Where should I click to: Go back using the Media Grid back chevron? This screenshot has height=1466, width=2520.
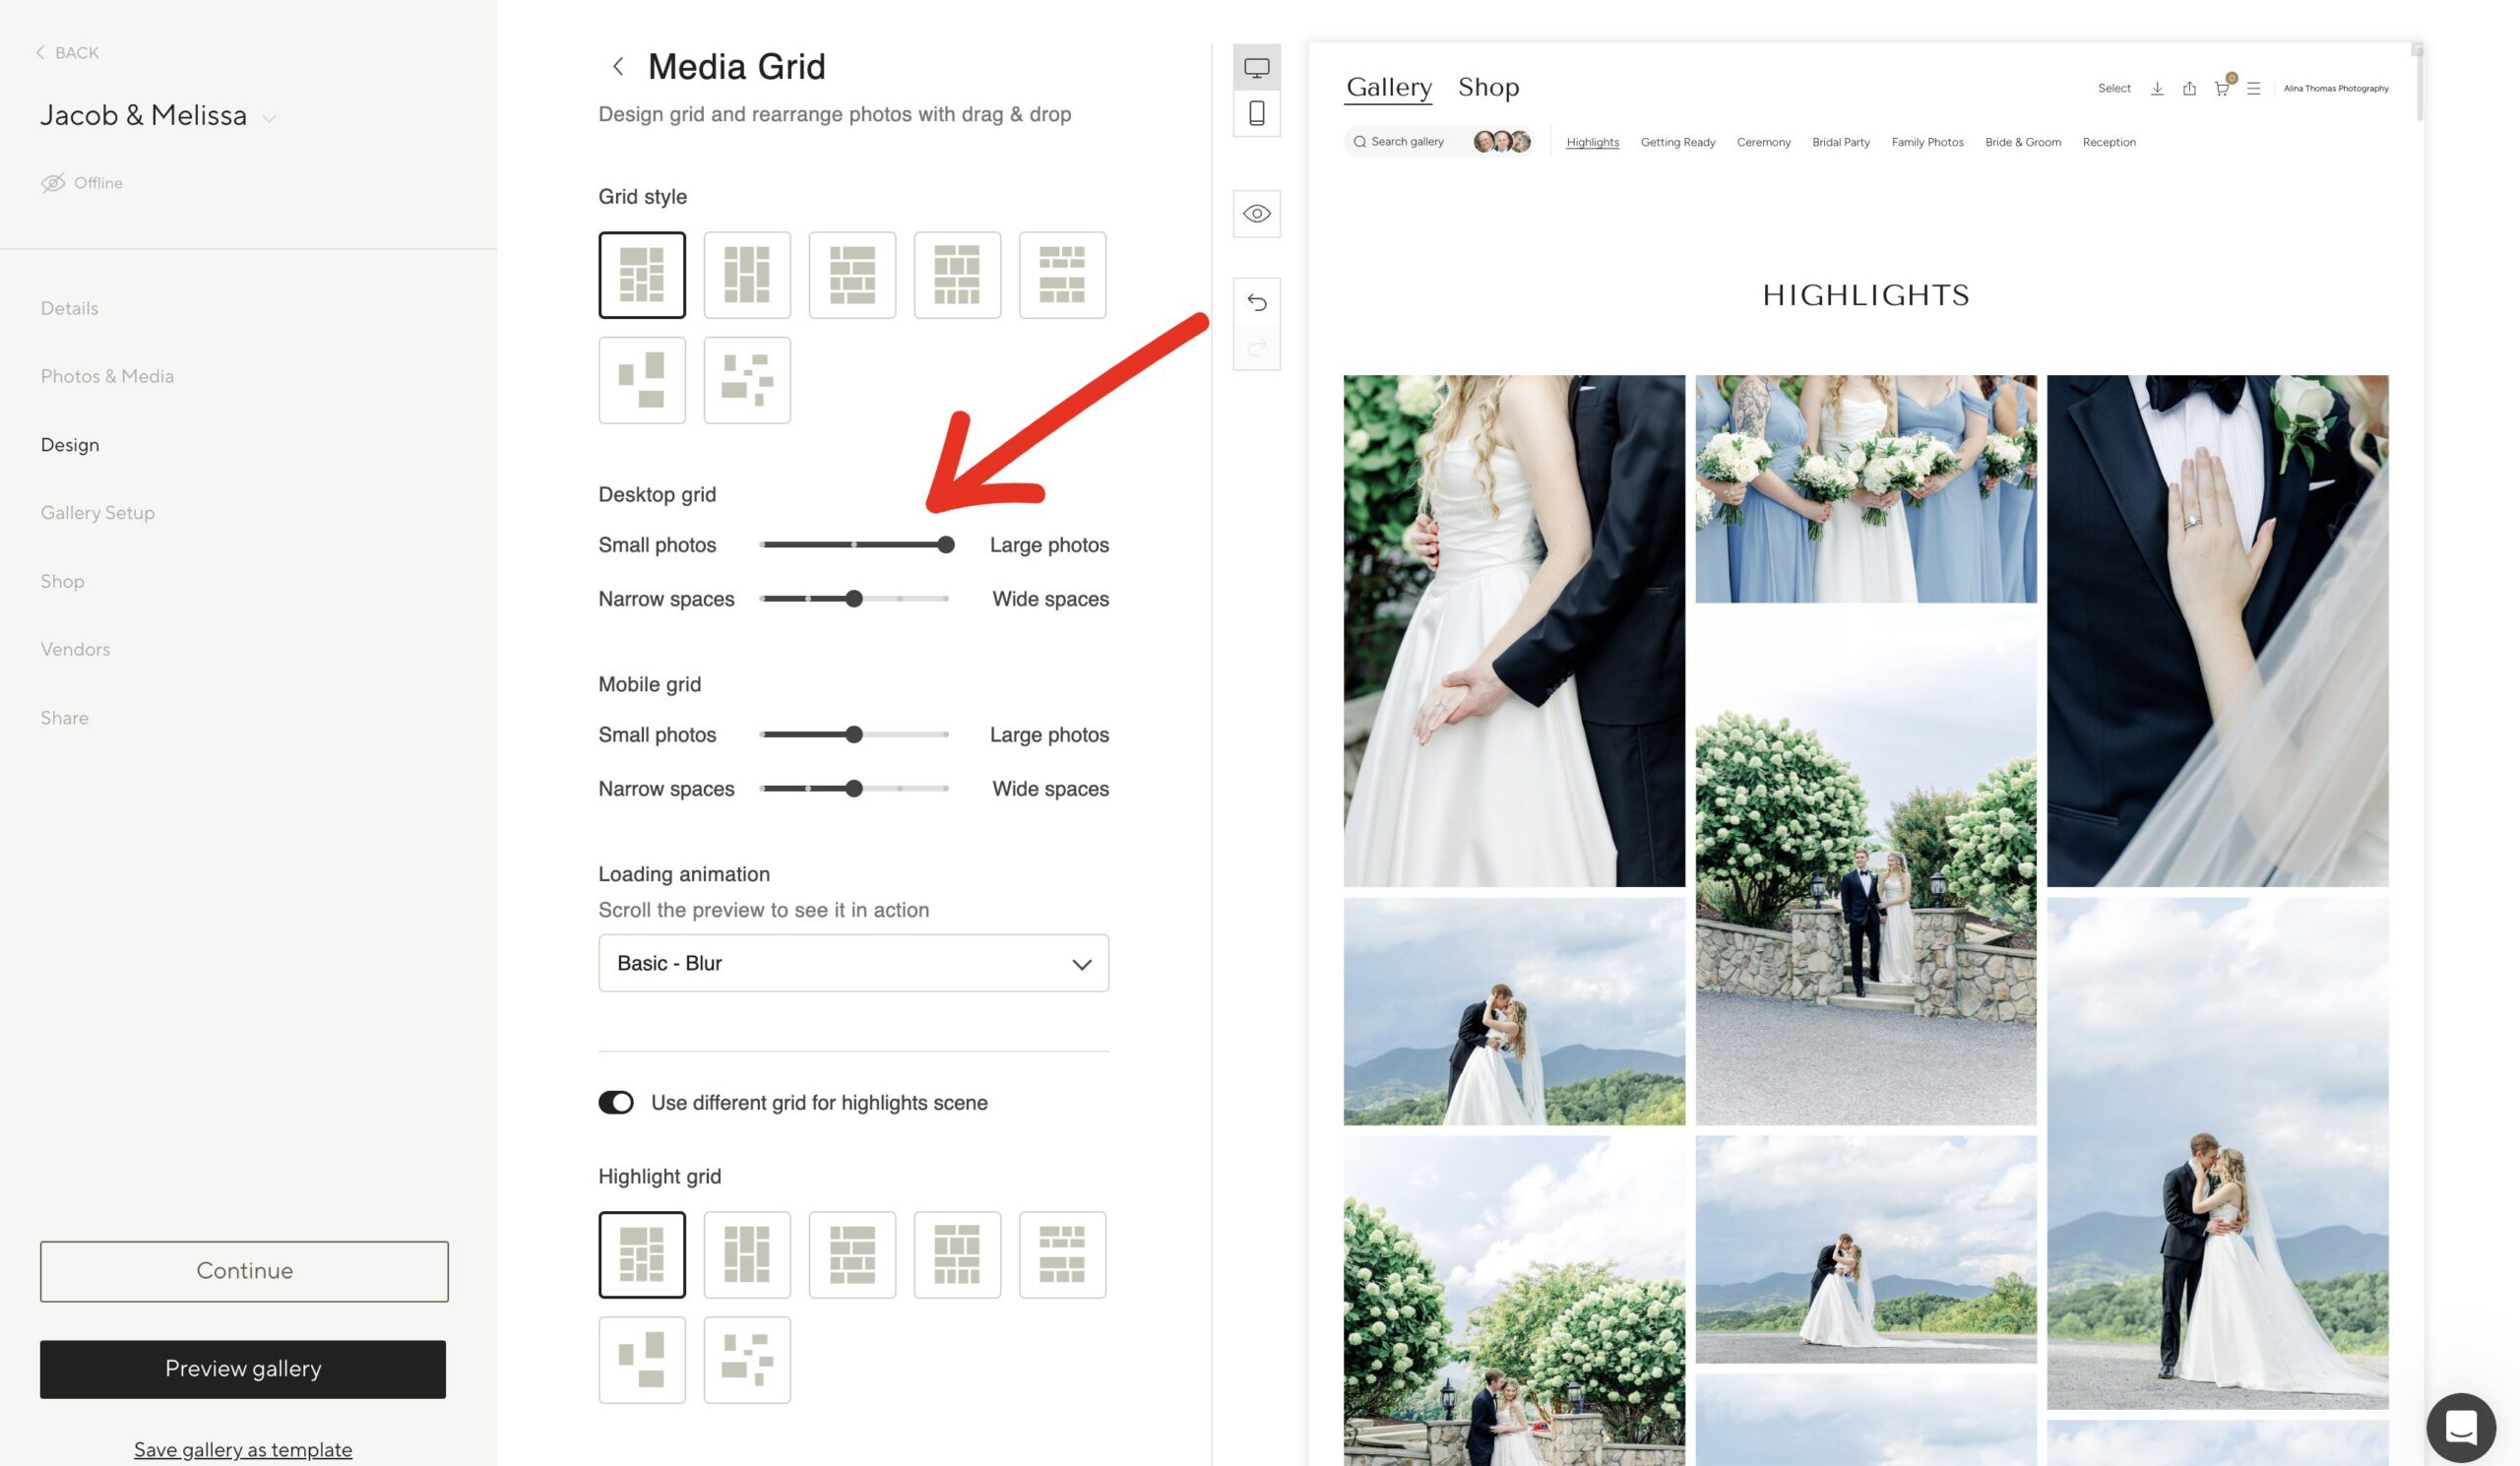618,66
